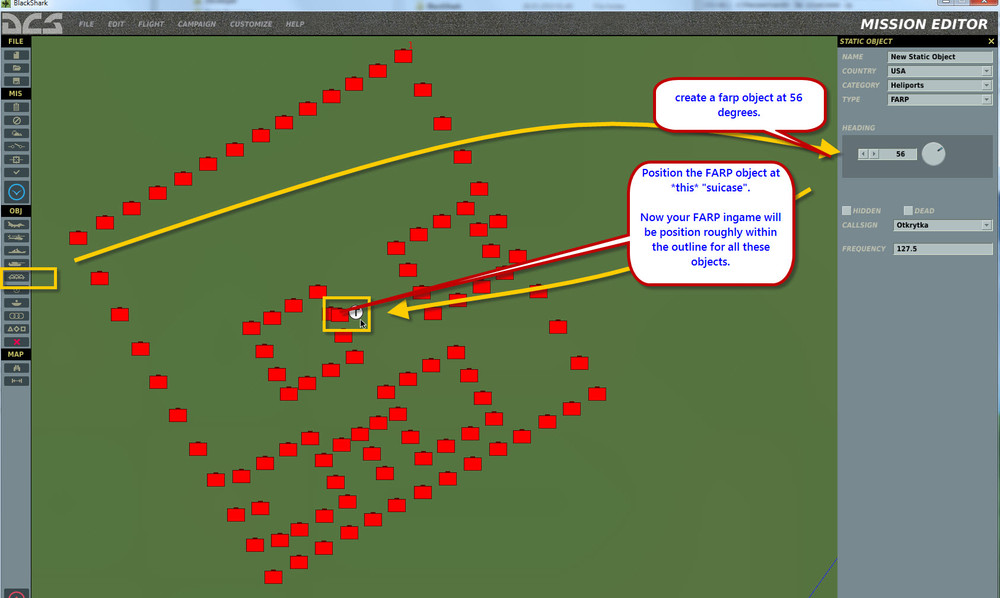
Task: Select the static object tool
Action: (16, 277)
